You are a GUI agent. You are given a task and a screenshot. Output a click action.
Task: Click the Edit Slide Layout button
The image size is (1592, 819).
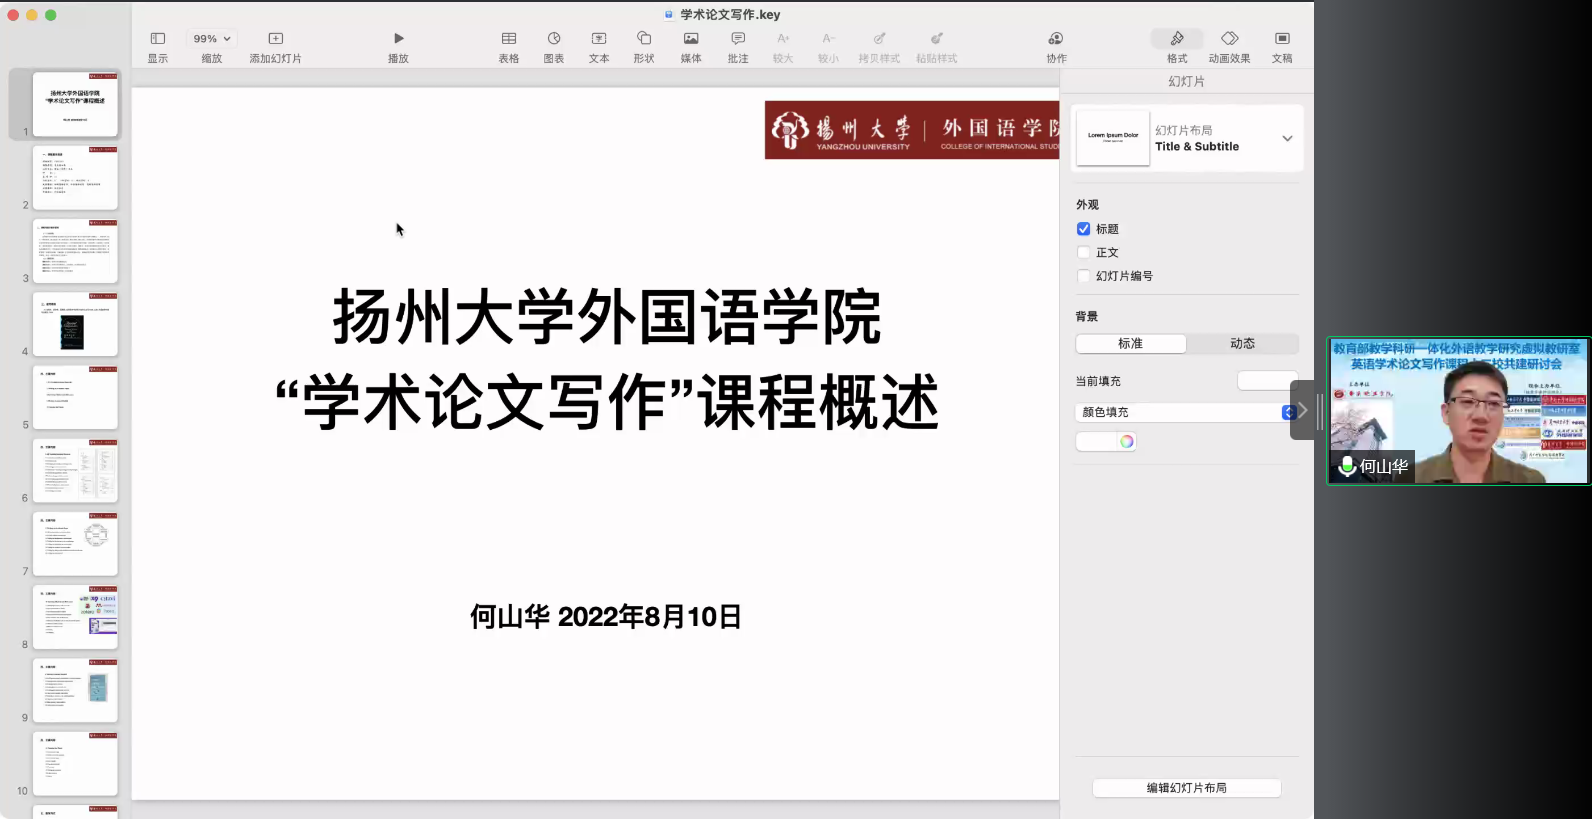1186,788
